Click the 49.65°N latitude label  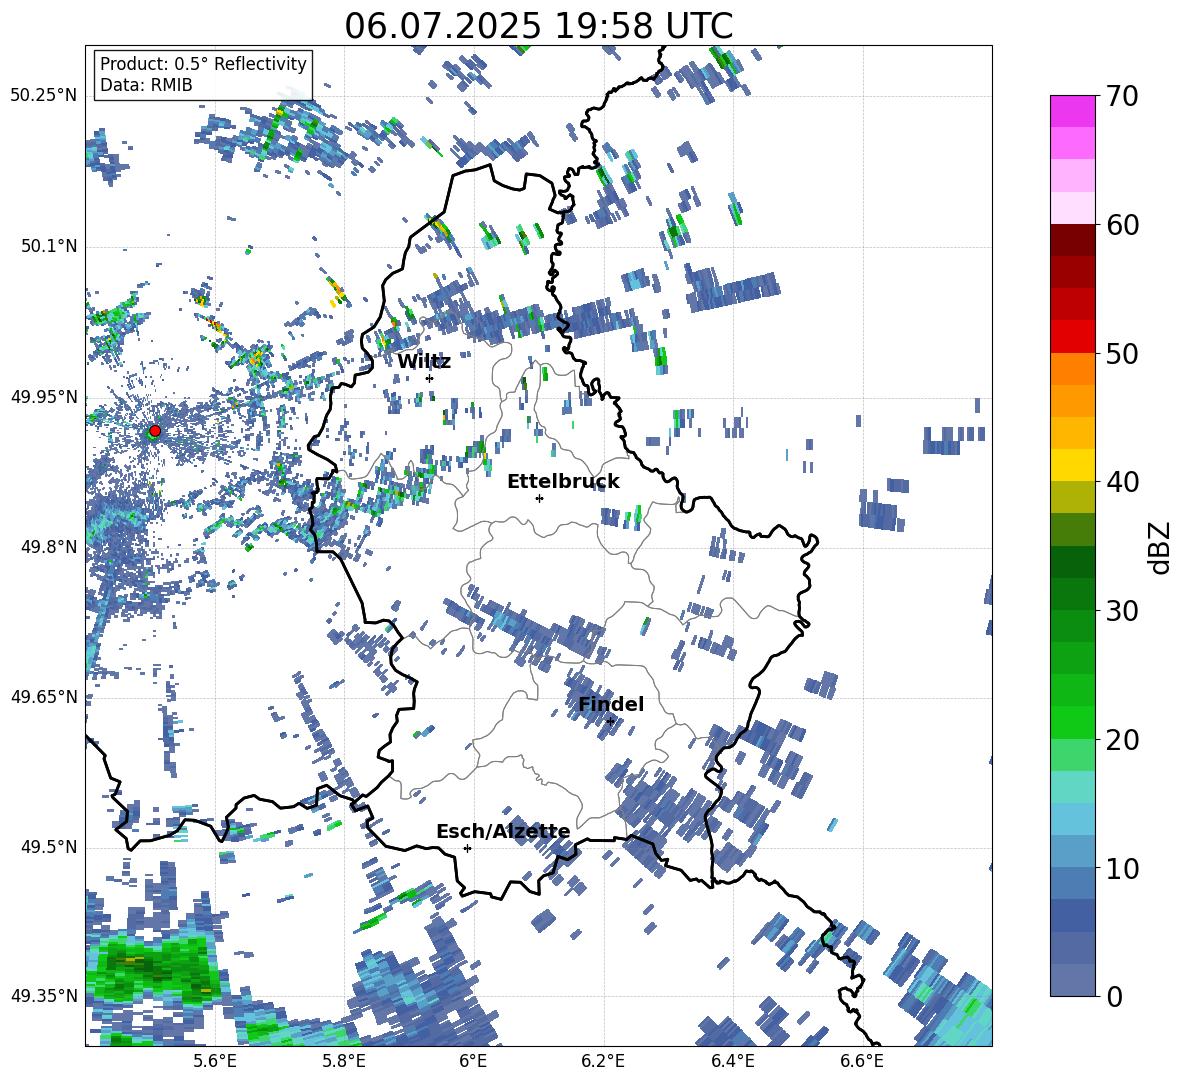[x=44, y=696]
